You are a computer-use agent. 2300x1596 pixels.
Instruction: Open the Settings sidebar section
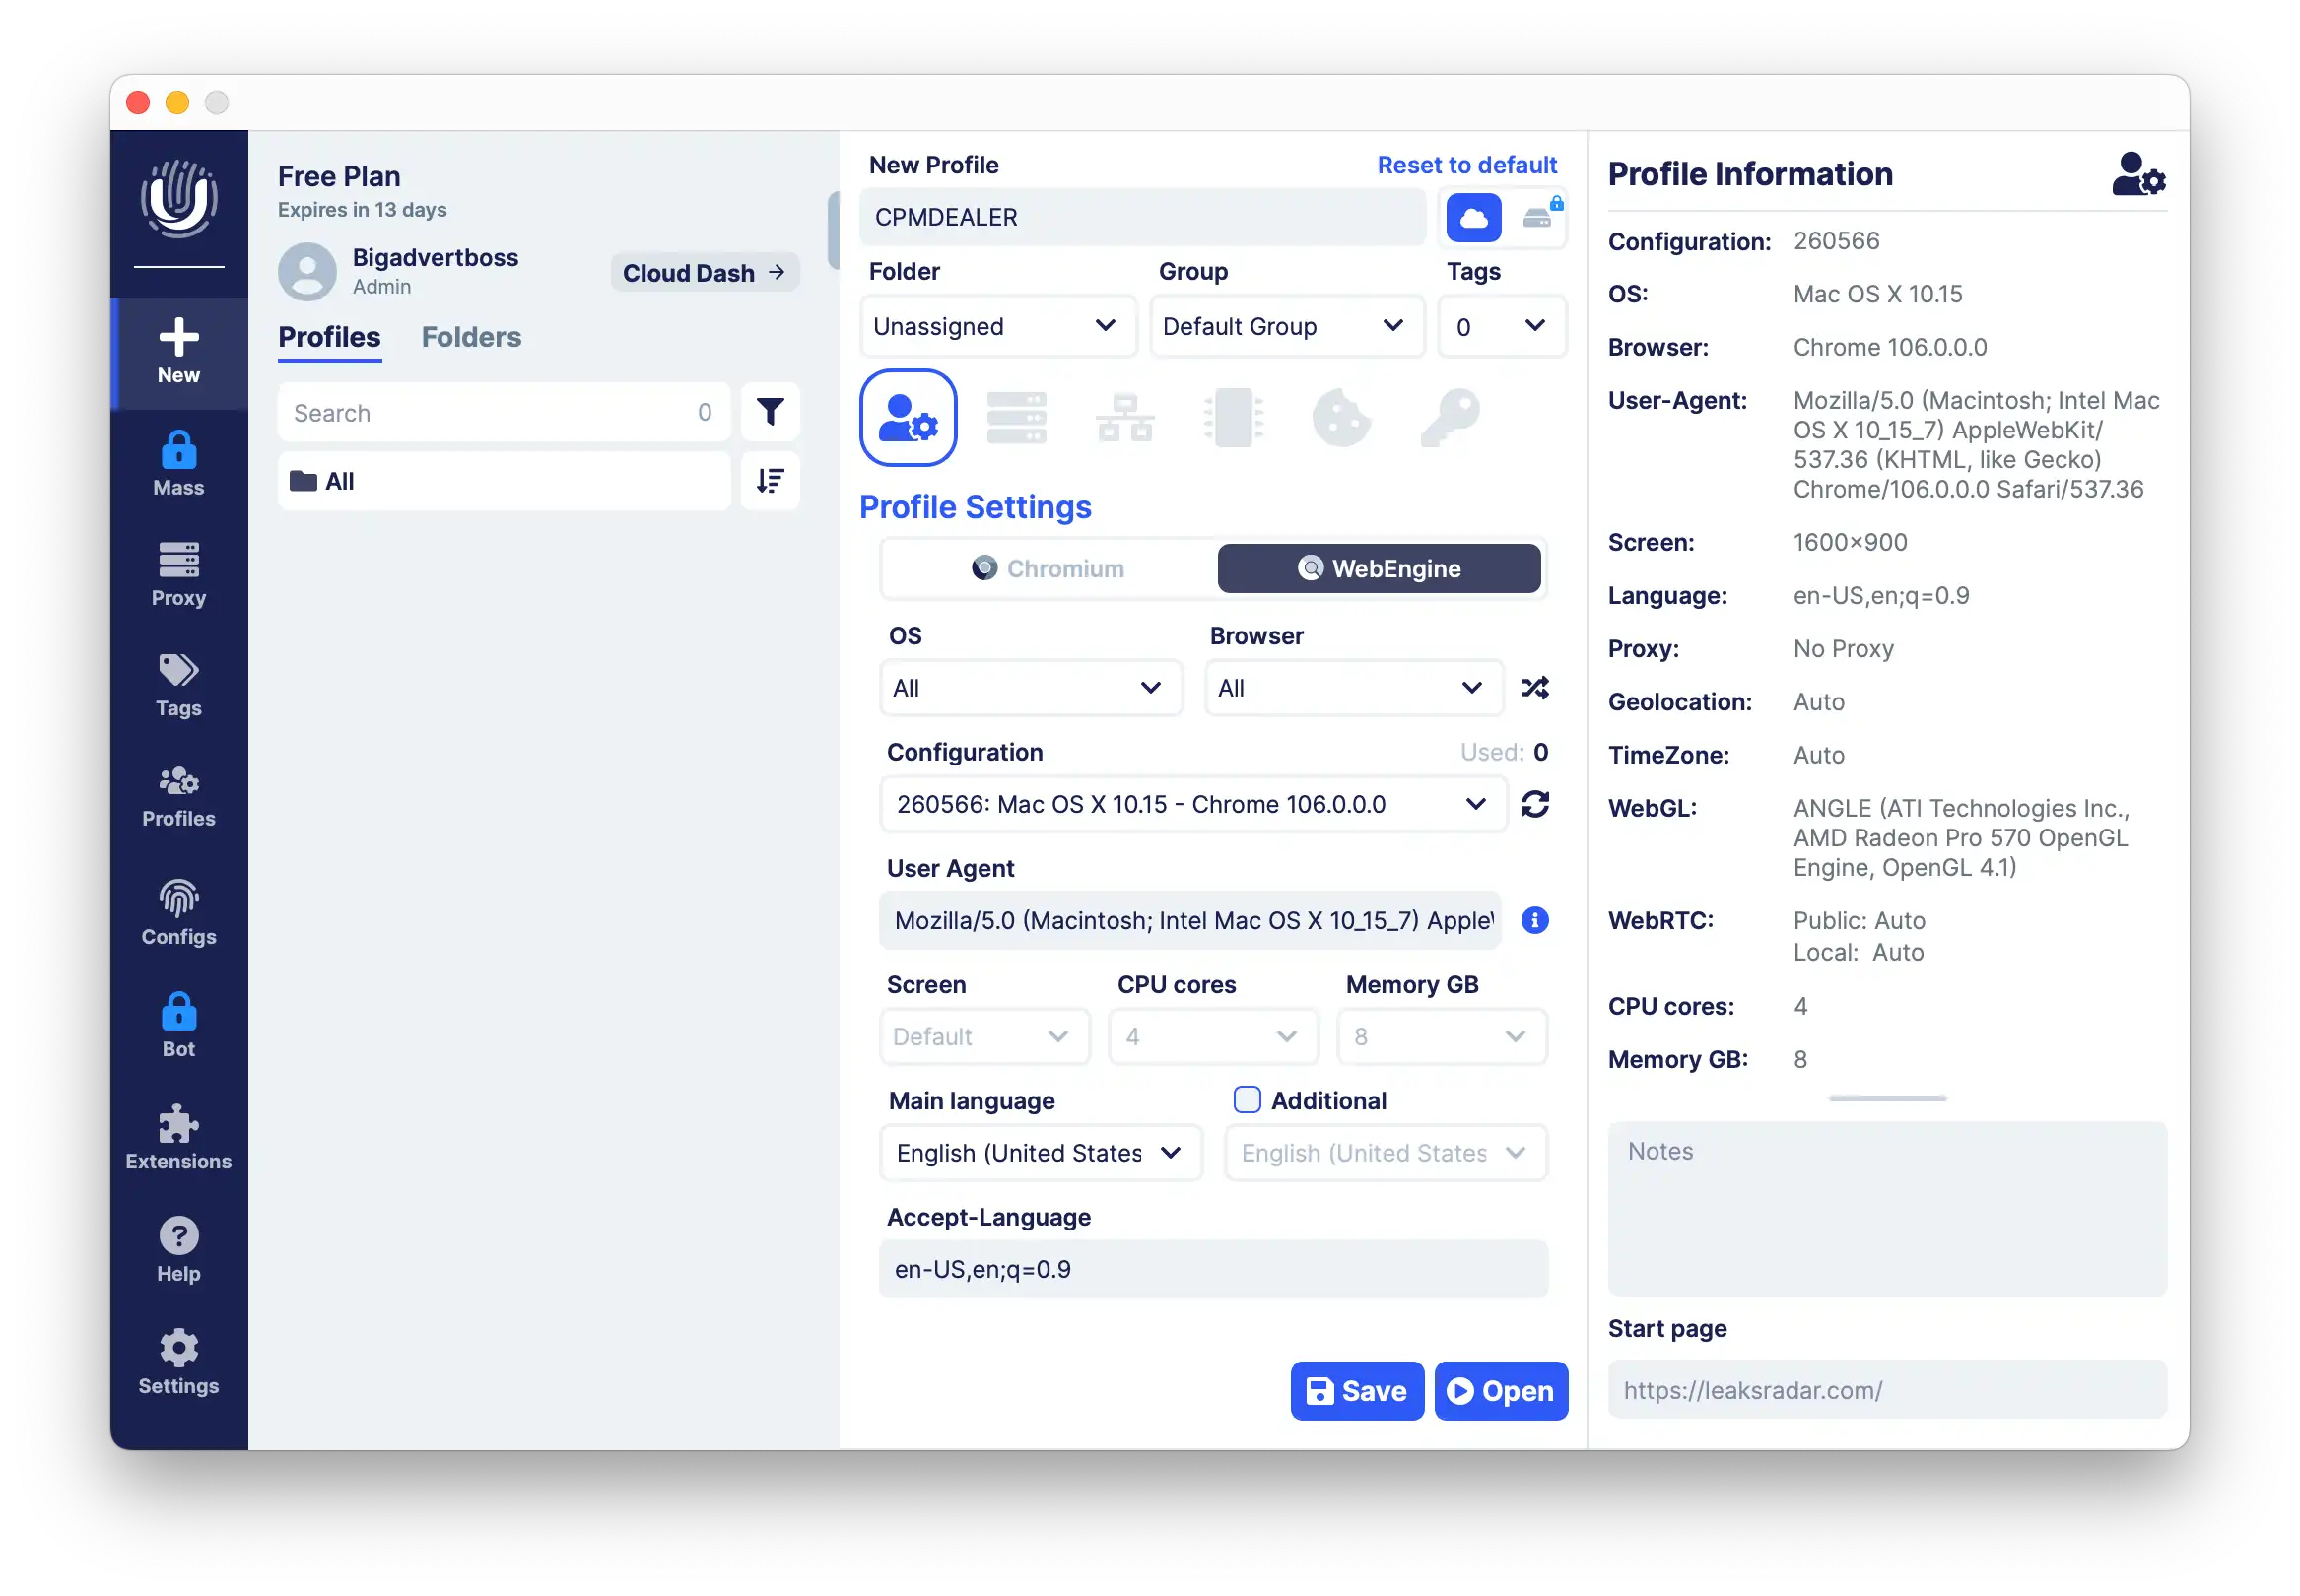(178, 1362)
